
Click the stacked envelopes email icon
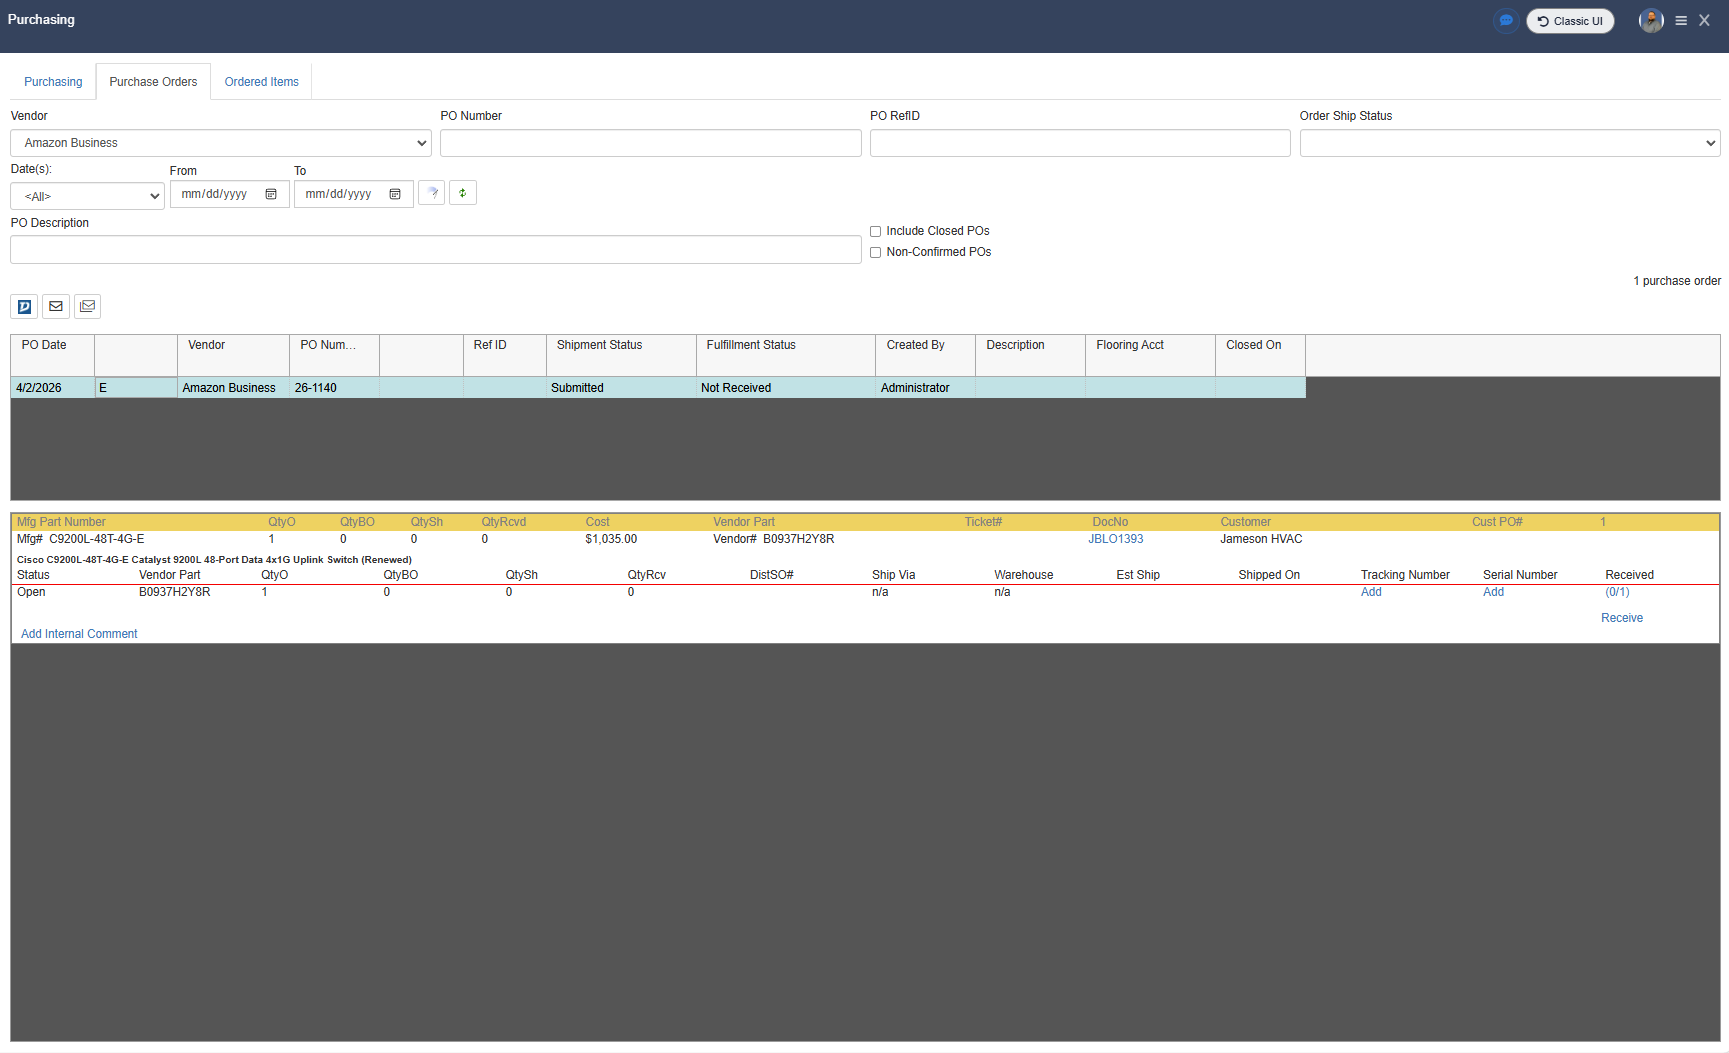pos(88,307)
